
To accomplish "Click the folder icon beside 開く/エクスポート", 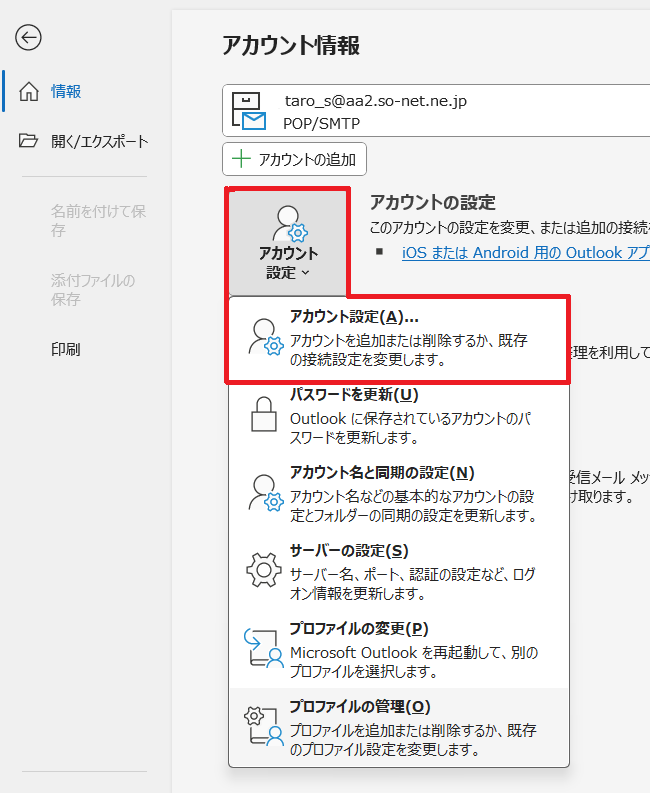I will pos(29,141).
